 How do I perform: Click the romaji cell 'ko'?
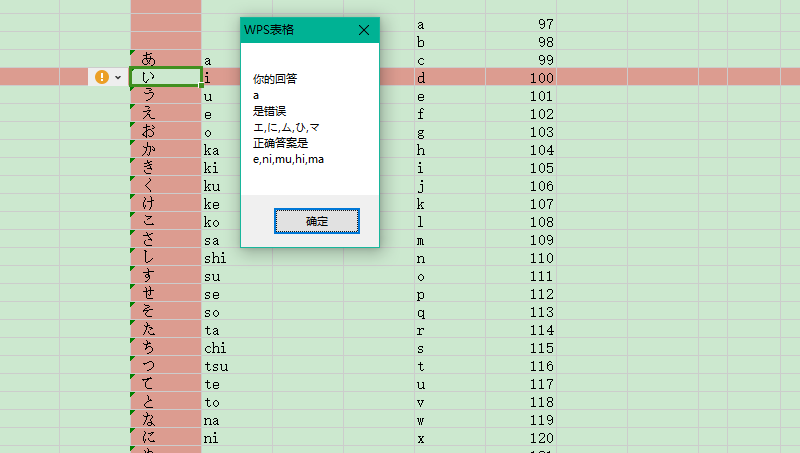pos(220,221)
